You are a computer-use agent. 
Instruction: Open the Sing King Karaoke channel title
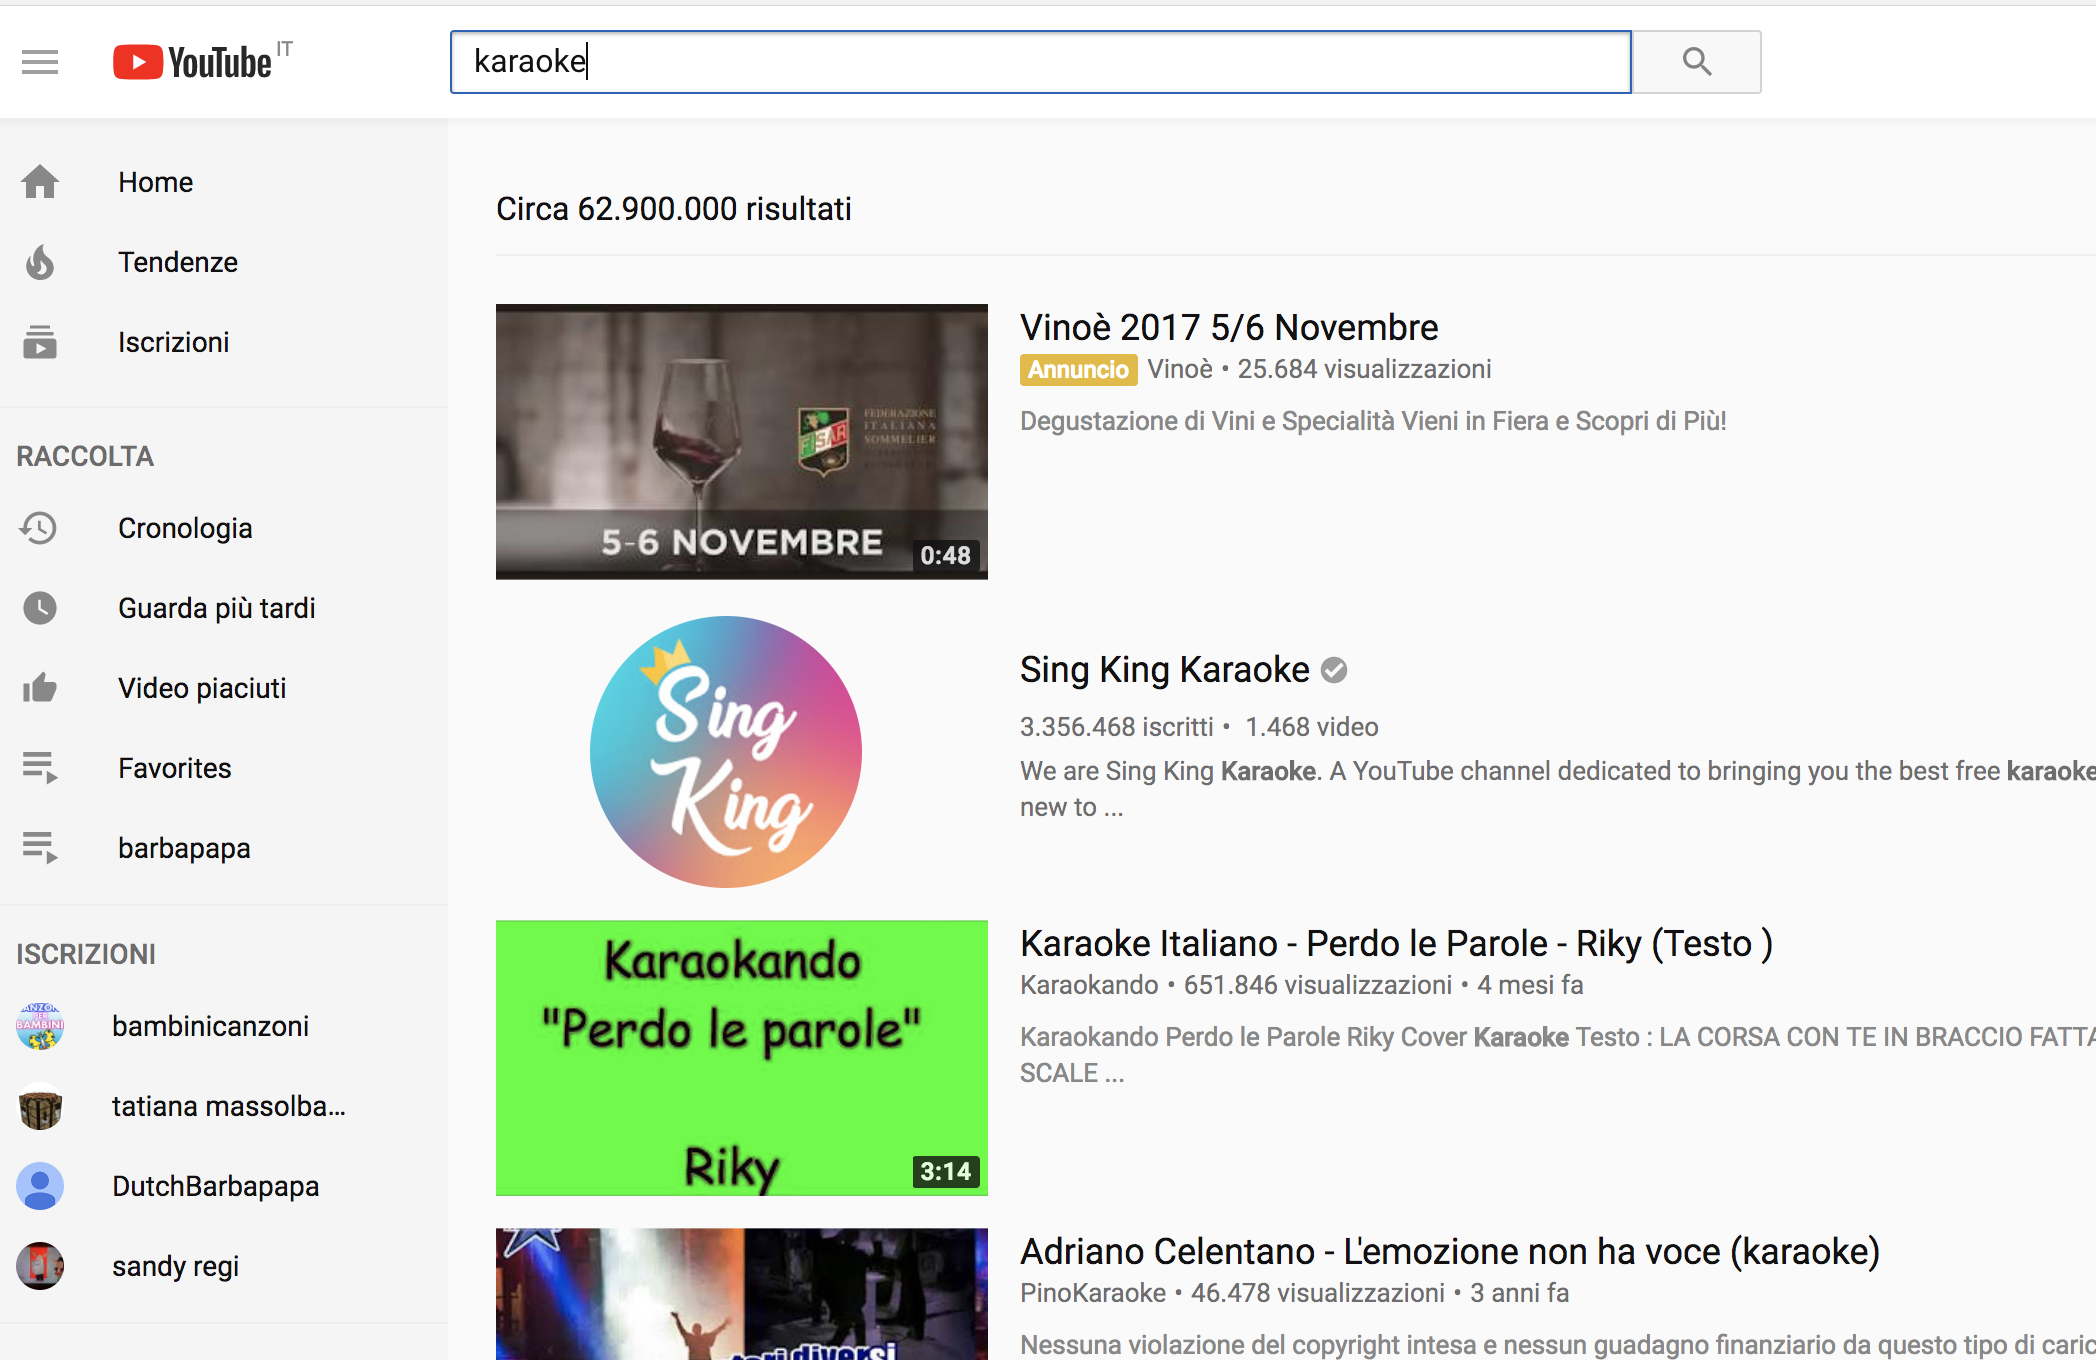pos(1165,670)
